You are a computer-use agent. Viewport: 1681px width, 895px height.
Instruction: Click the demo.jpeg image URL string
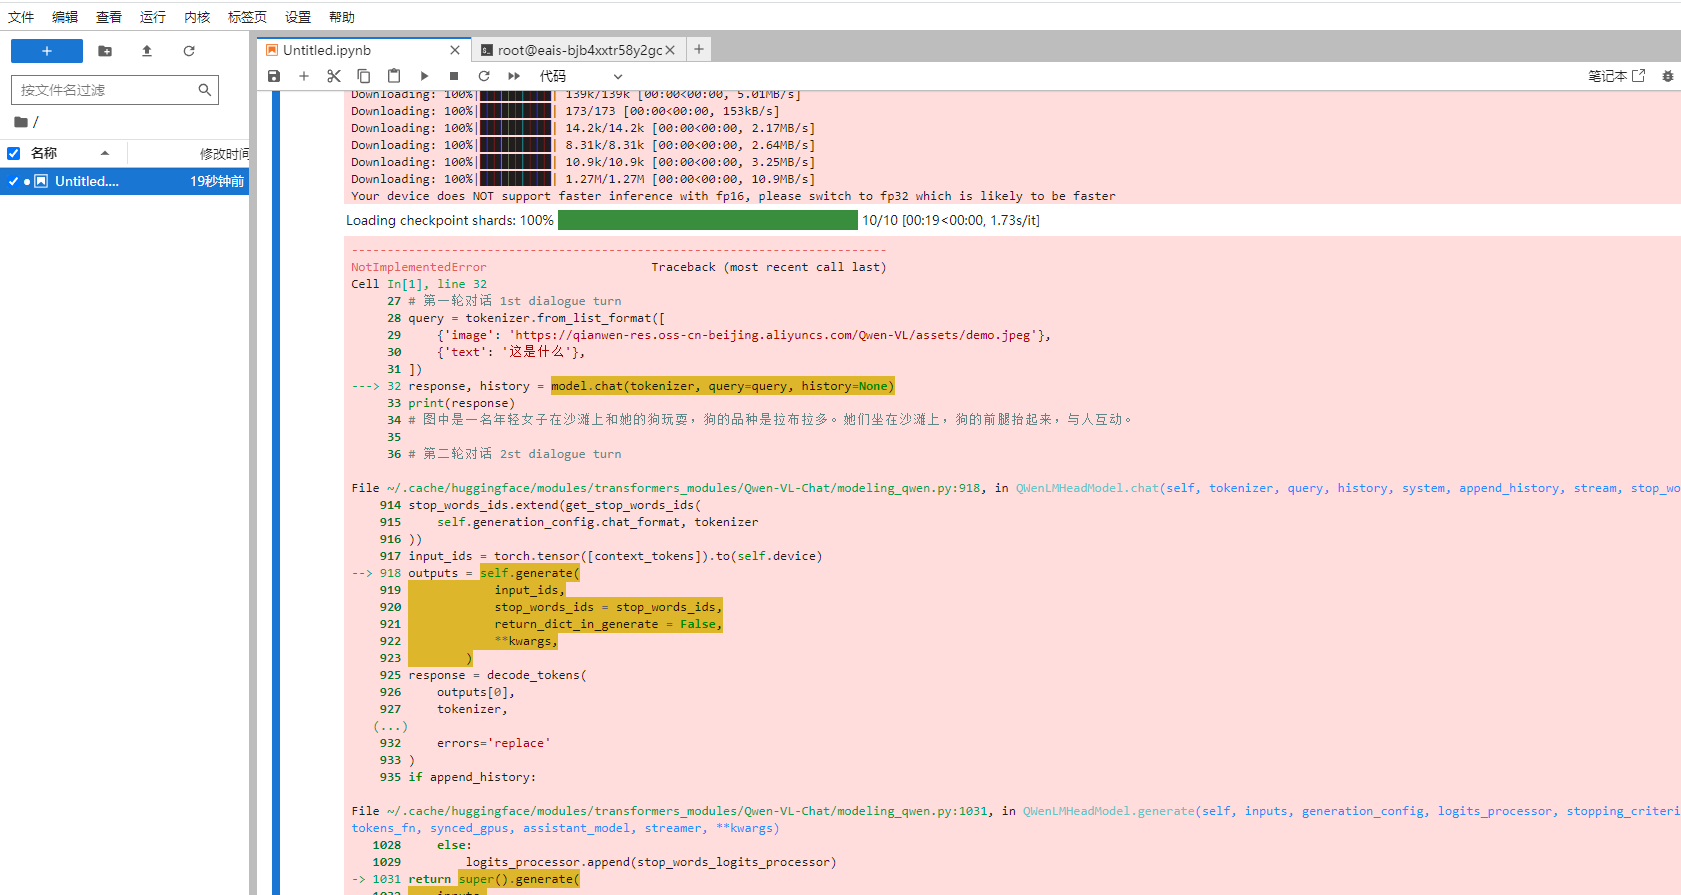coord(773,335)
